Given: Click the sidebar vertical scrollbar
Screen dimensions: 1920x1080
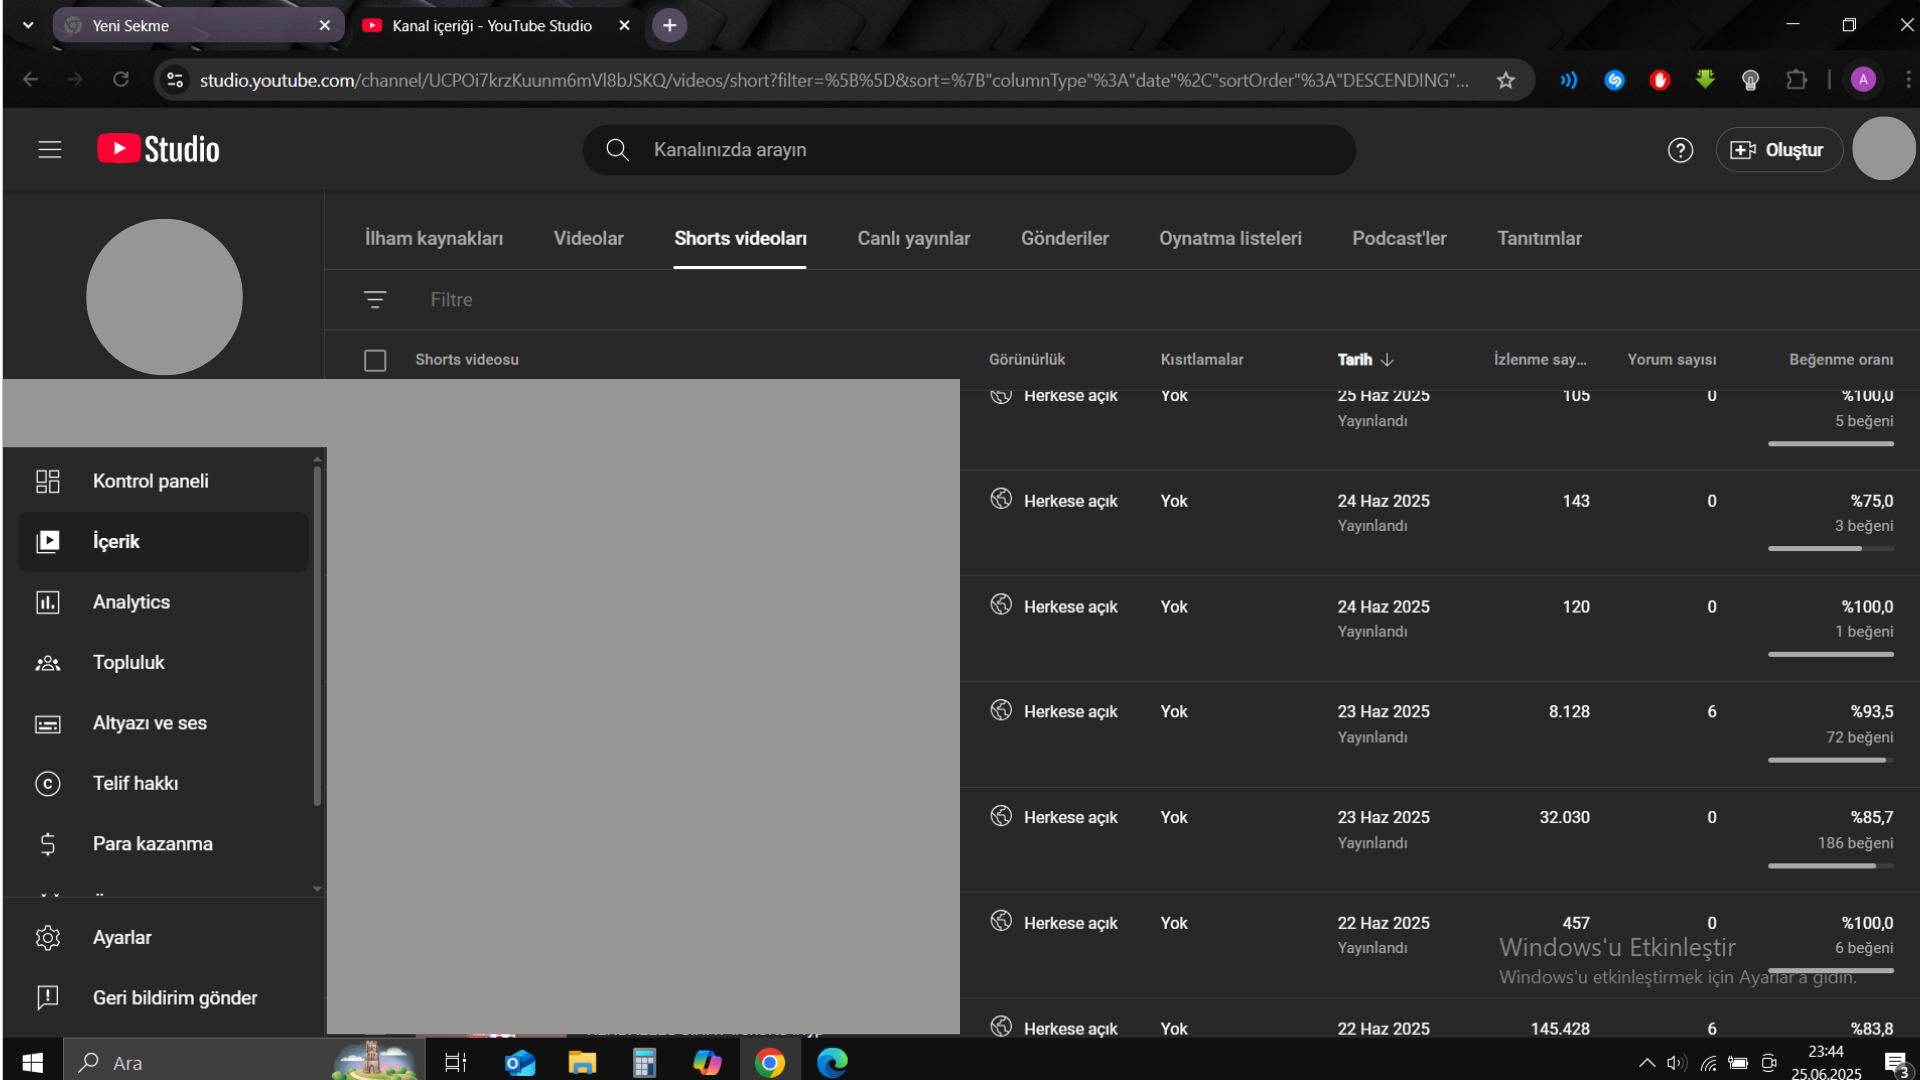Looking at the screenshot, I should pyautogui.click(x=317, y=635).
